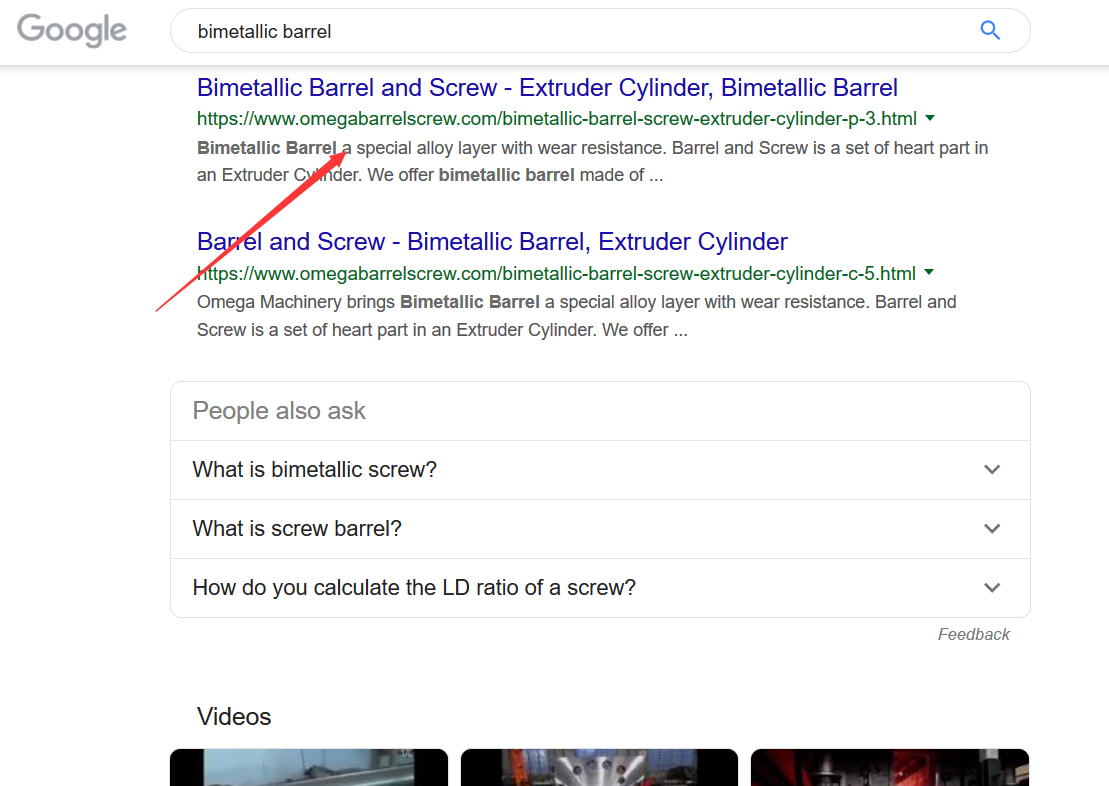This screenshot has width=1109, height=786.
Task: Open the third video thumbnail
Action: pos(890,767)
